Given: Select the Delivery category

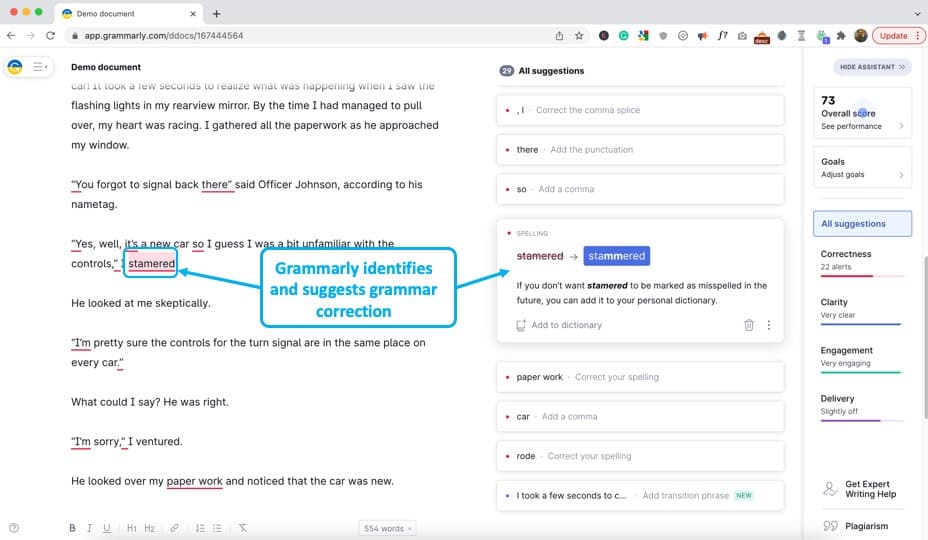Looking at the screenshot, I should [862, 406].
